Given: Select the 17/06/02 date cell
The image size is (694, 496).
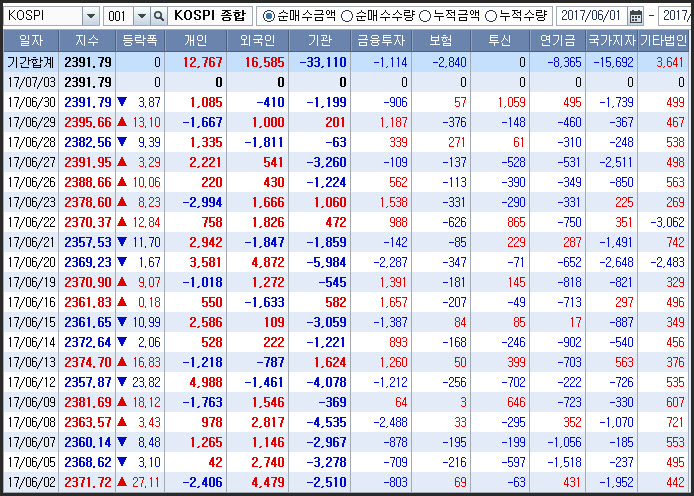Looking at the screenshot, I should (x=32, y=482).
